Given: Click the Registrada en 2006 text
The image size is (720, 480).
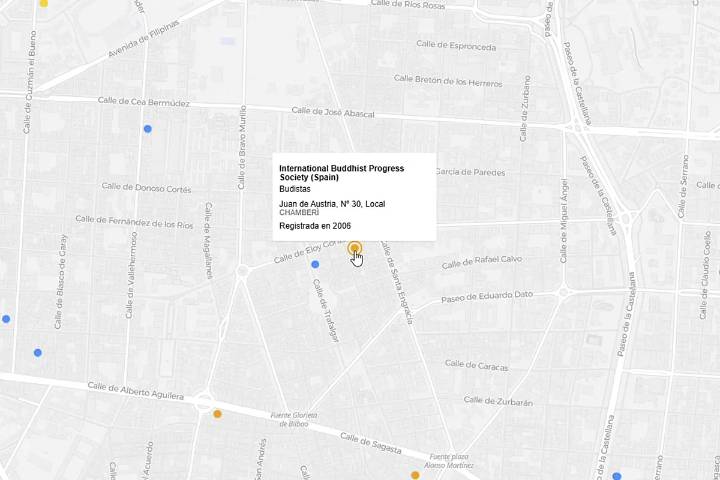Looking at the screenshot, I should pos(315,226).
